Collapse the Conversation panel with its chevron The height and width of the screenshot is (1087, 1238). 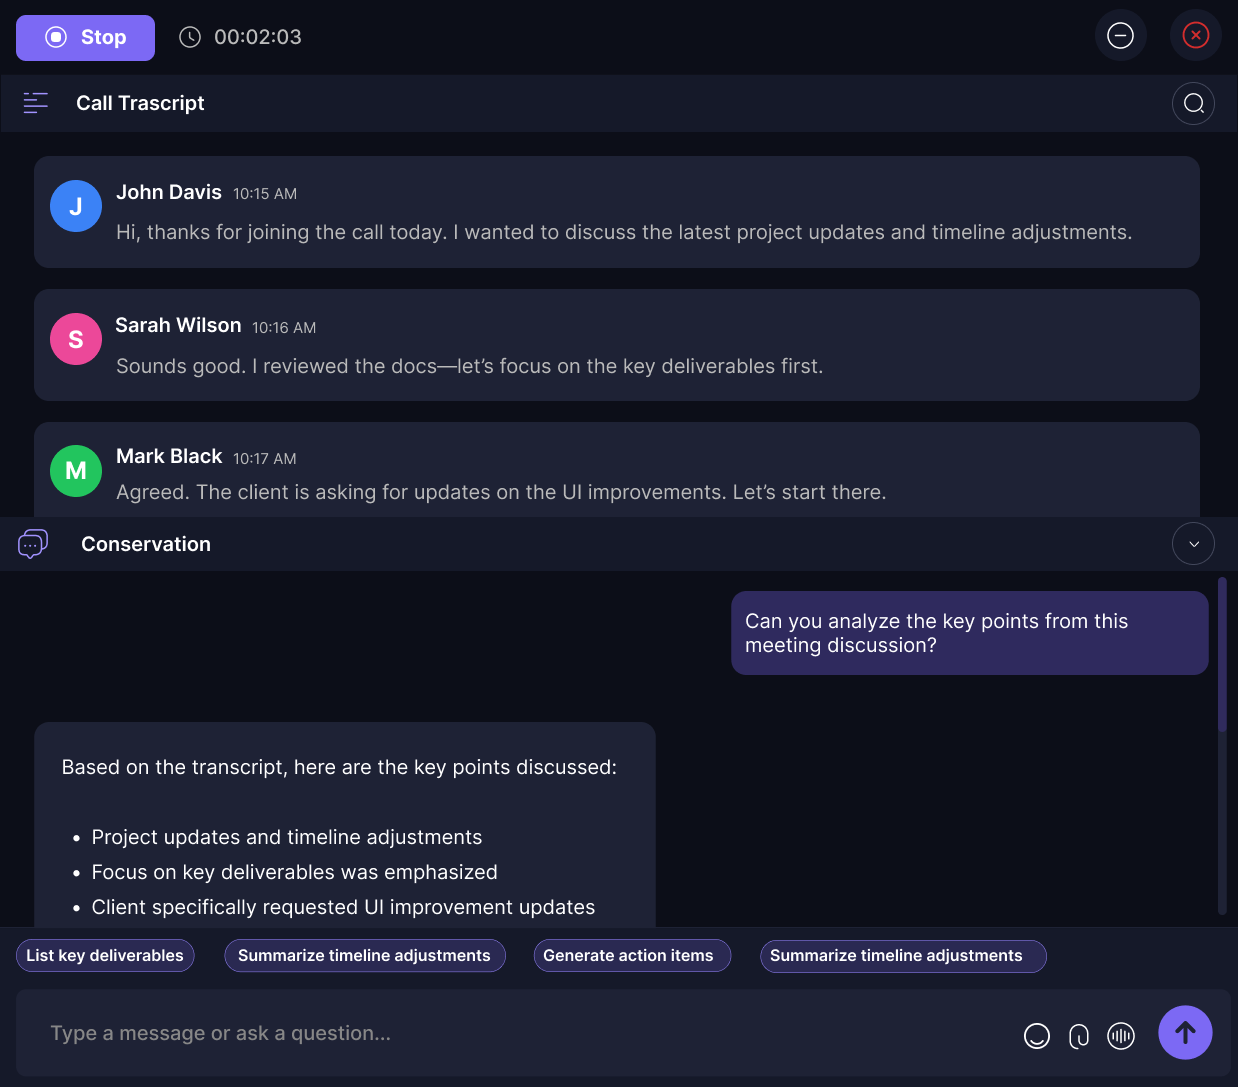click(1193, 543)
